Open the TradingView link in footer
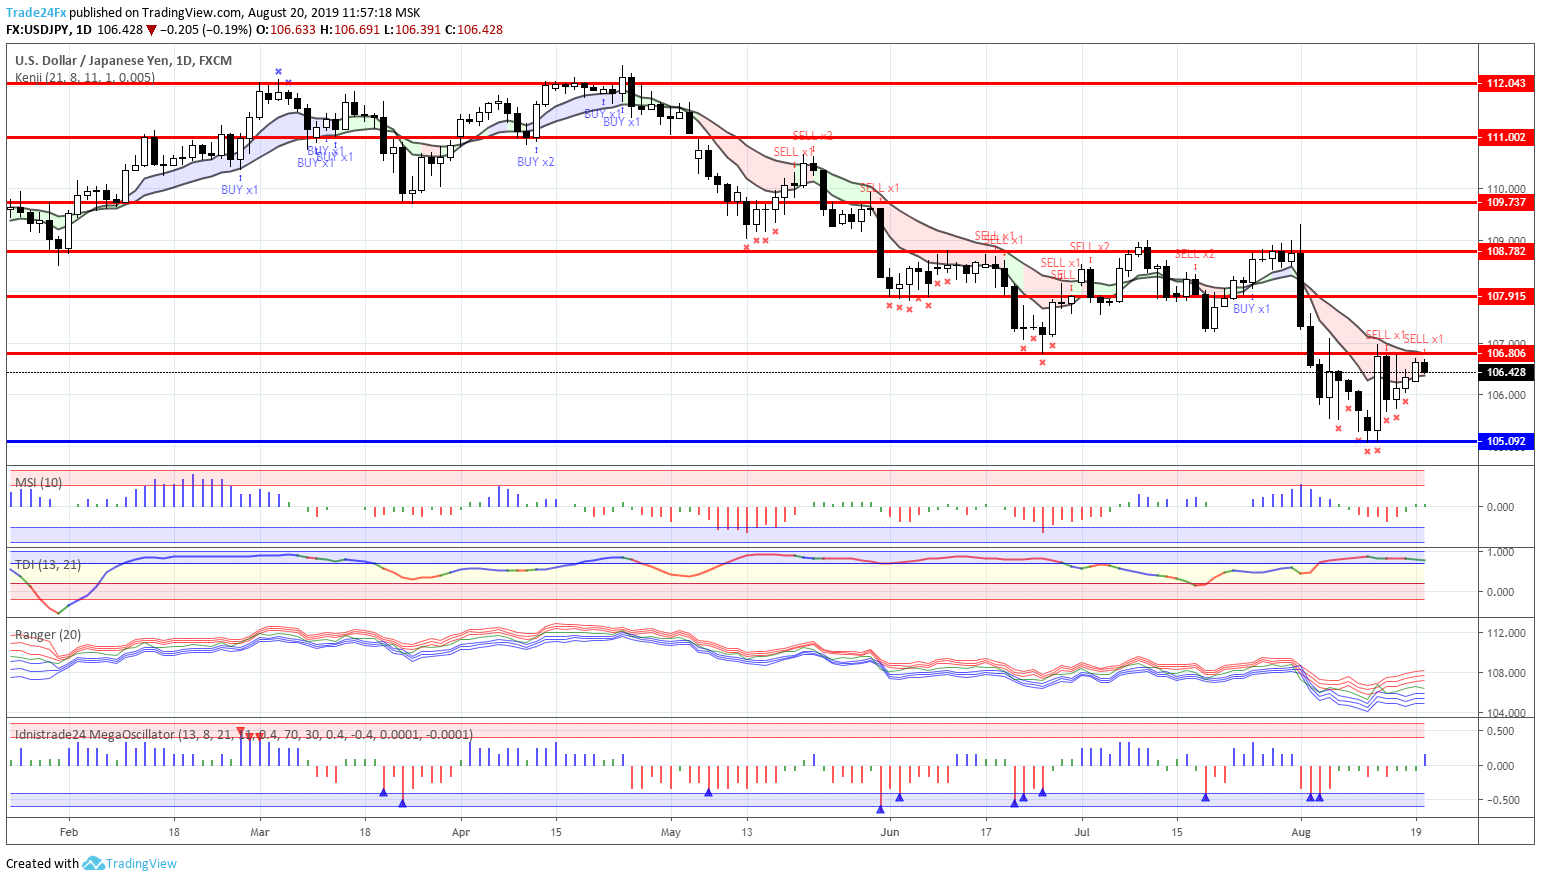Viewport: 1541px width, 881px height. pyautogui.click(x=141, y=863)
